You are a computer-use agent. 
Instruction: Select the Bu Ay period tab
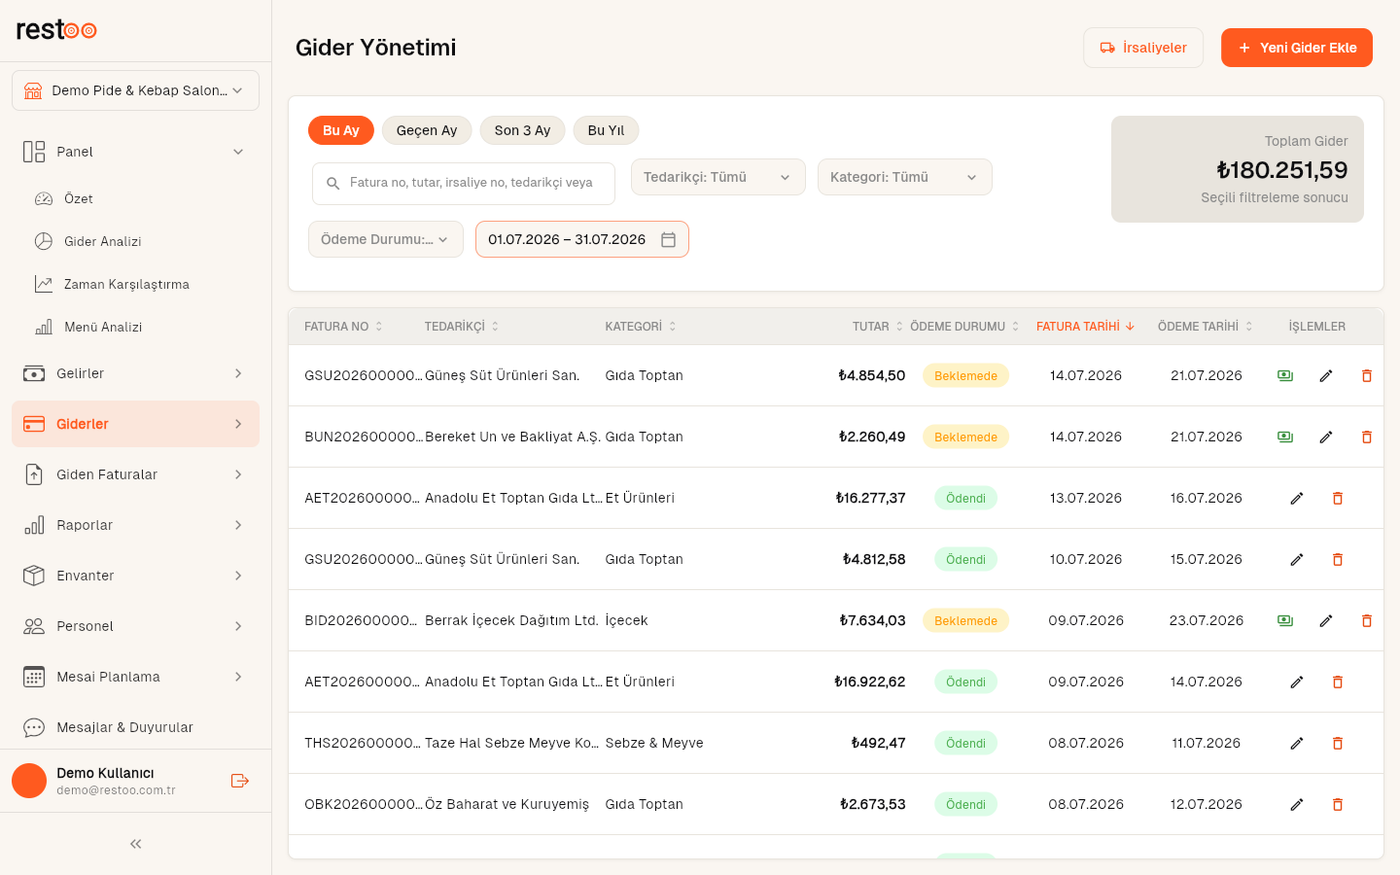tap(341, 131)
